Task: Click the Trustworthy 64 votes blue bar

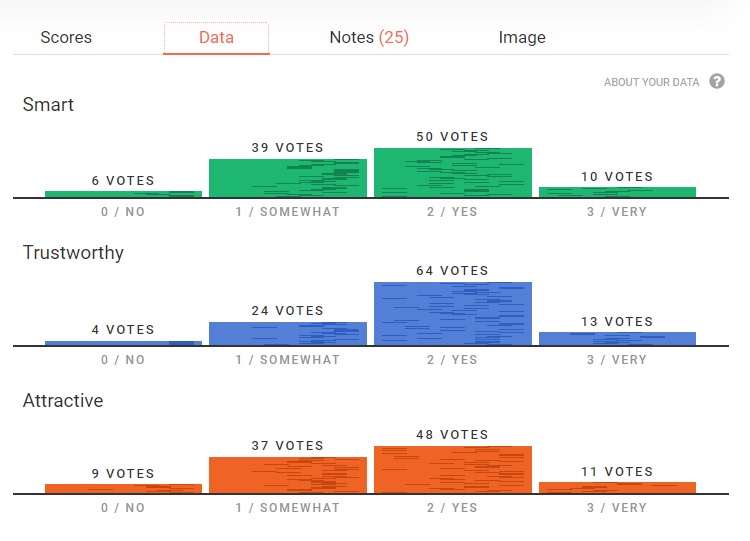Action: click(453, 314)
